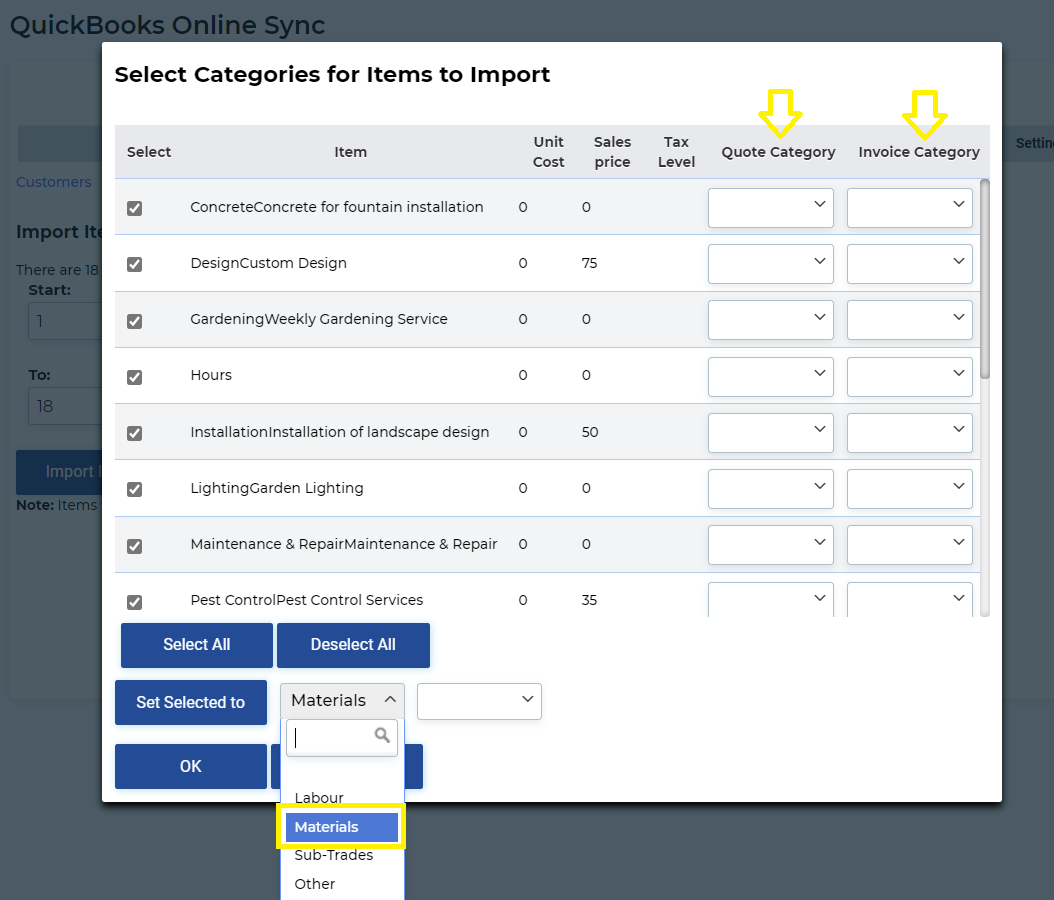Open Quote Category dropdown for Pest Control row

[x=770, y=599]
